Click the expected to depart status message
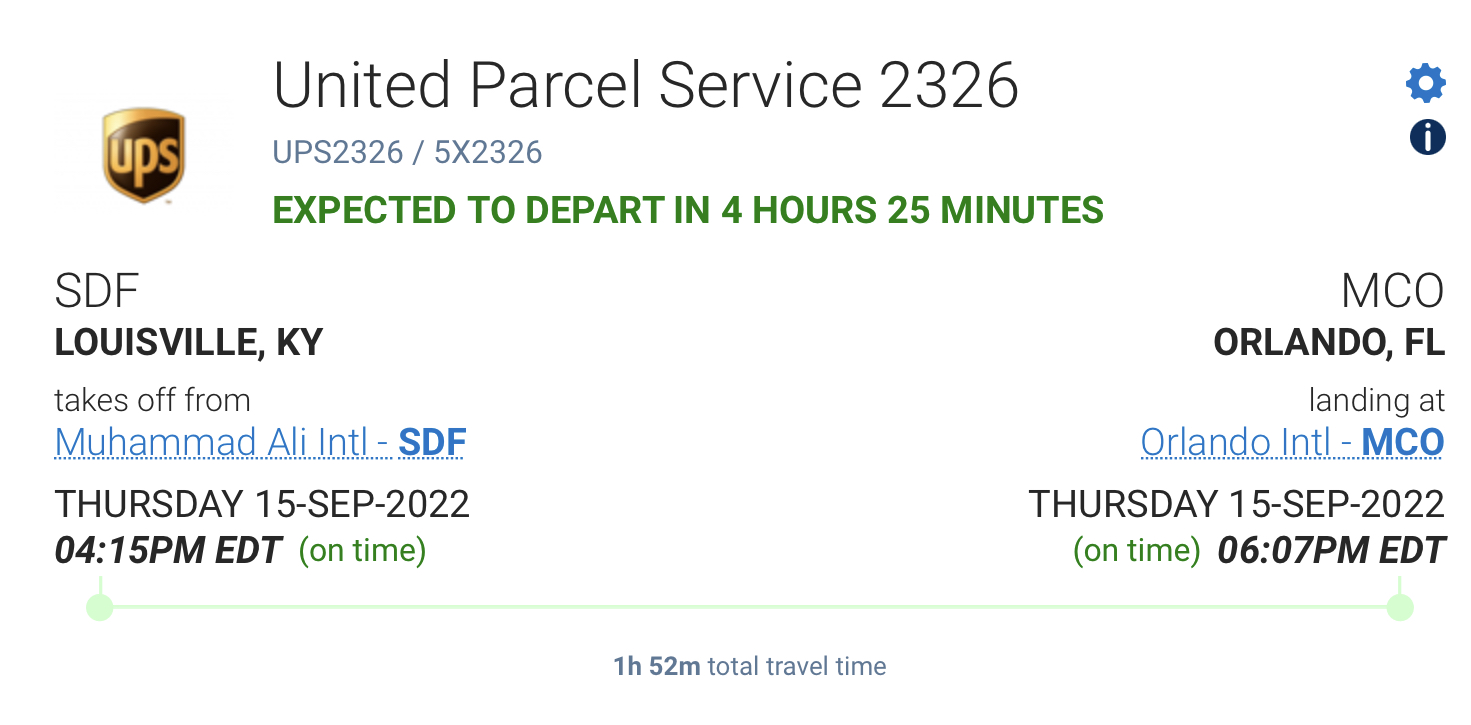The height and width of the screenshot is (725, 1471). coord(688,211)
